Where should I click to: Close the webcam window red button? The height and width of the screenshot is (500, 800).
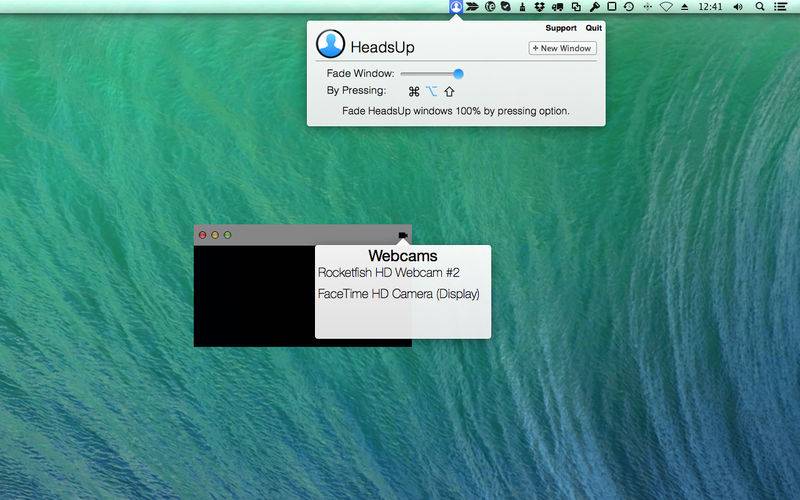tap(203, 235)
